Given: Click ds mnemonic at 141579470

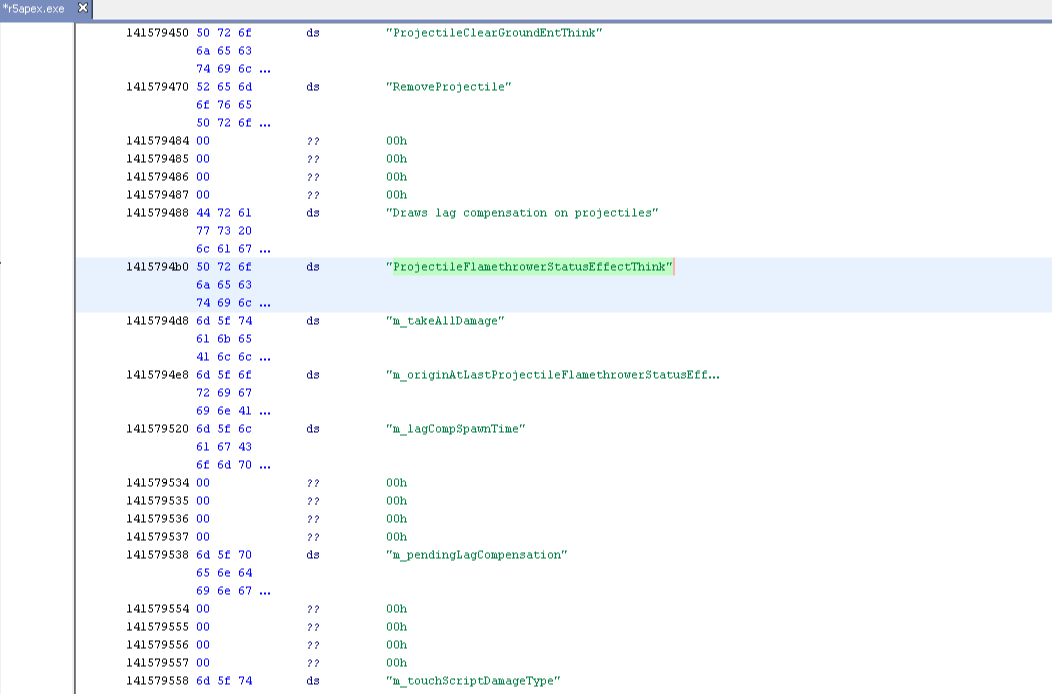Looking at the screenshot, I should [313, 87].
